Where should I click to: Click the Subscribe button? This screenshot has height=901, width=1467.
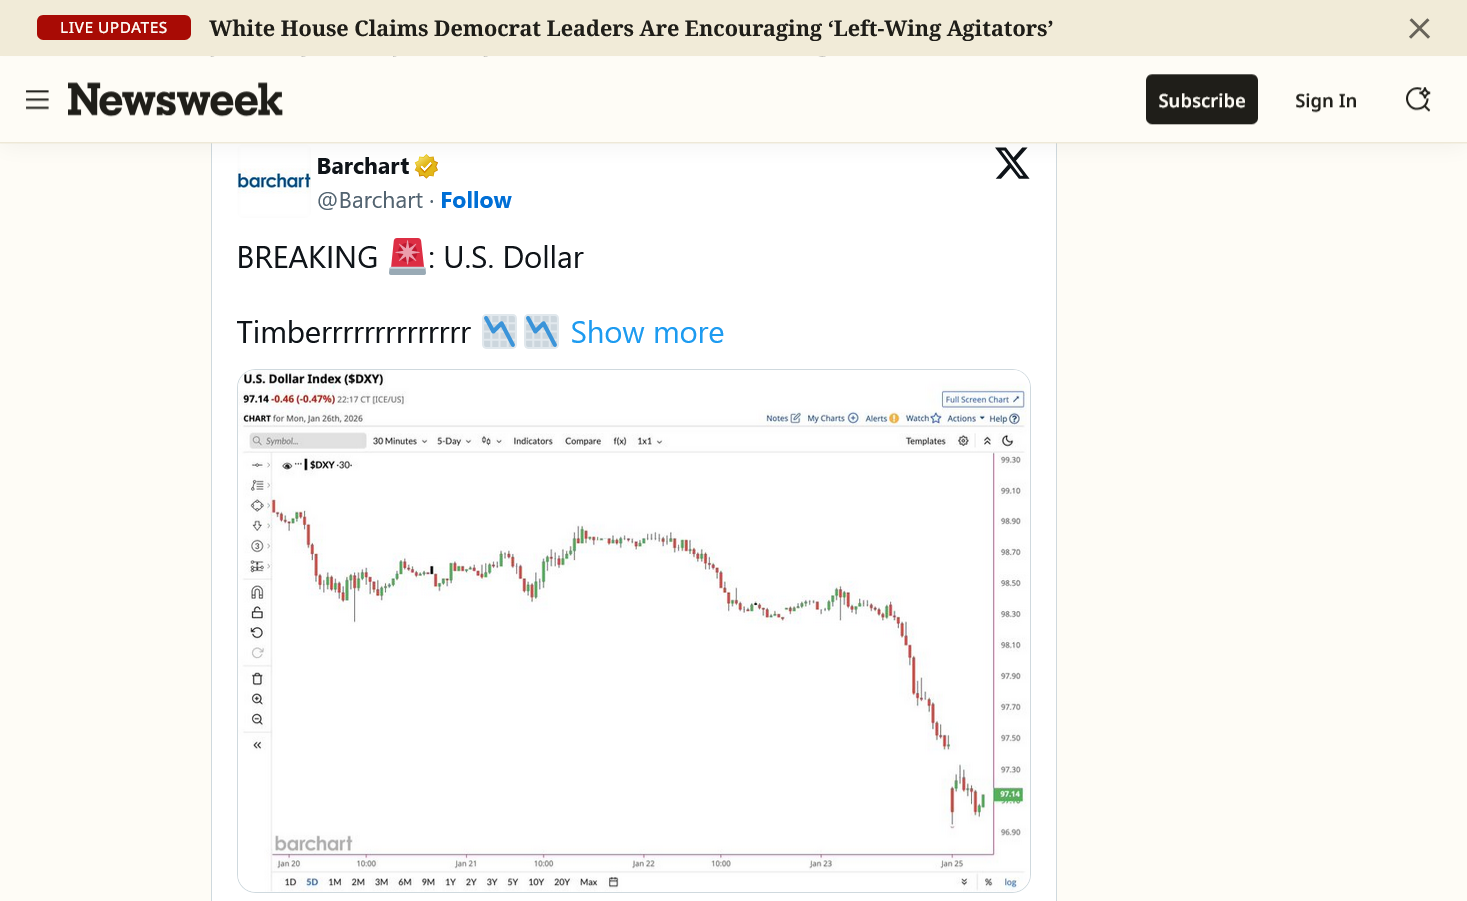1201,100
